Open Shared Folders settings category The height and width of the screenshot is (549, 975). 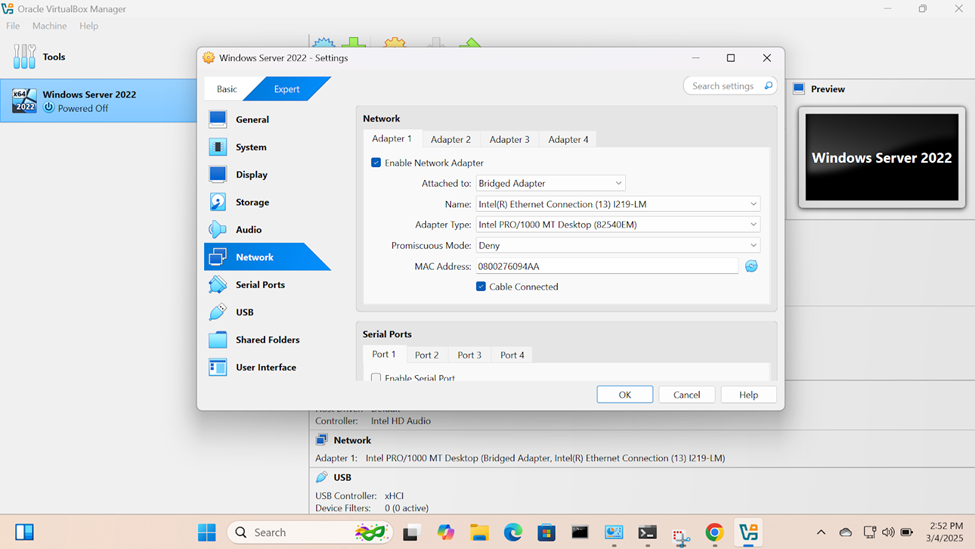(x=267, y=339)
